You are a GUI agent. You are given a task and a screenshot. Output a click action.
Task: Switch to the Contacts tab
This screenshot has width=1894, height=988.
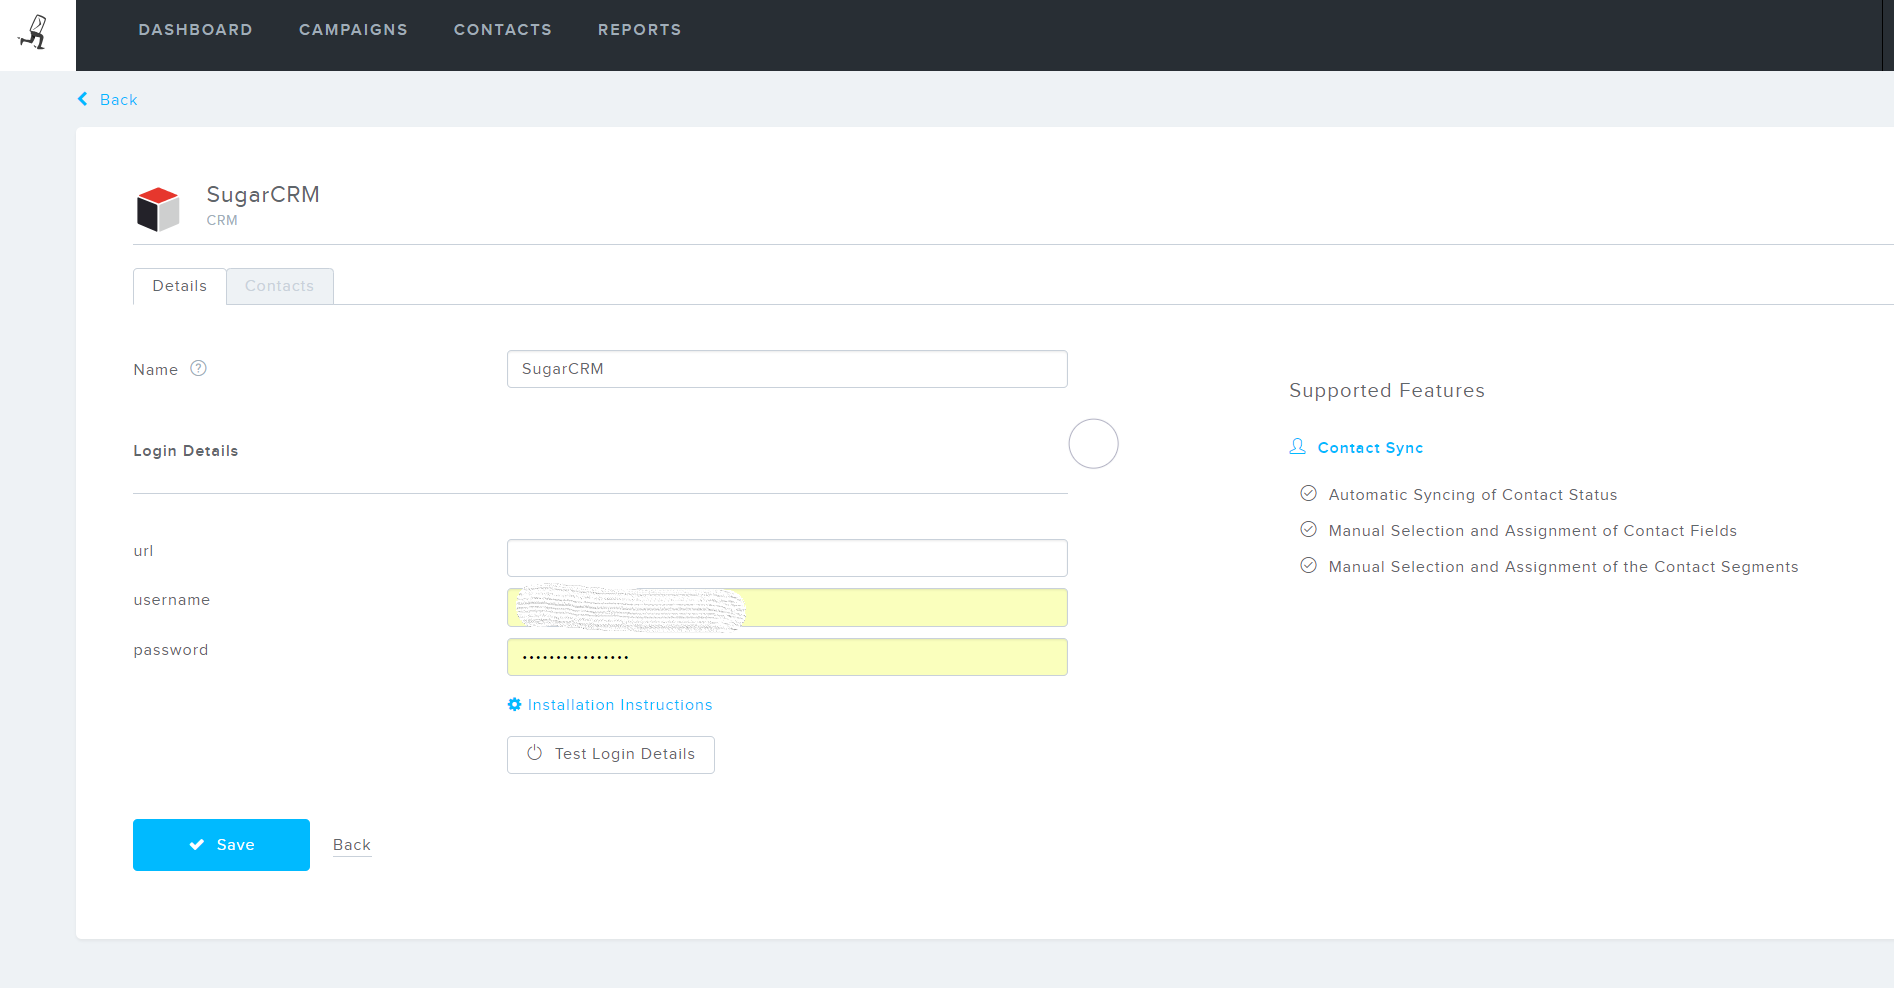(x=280, y=286)
